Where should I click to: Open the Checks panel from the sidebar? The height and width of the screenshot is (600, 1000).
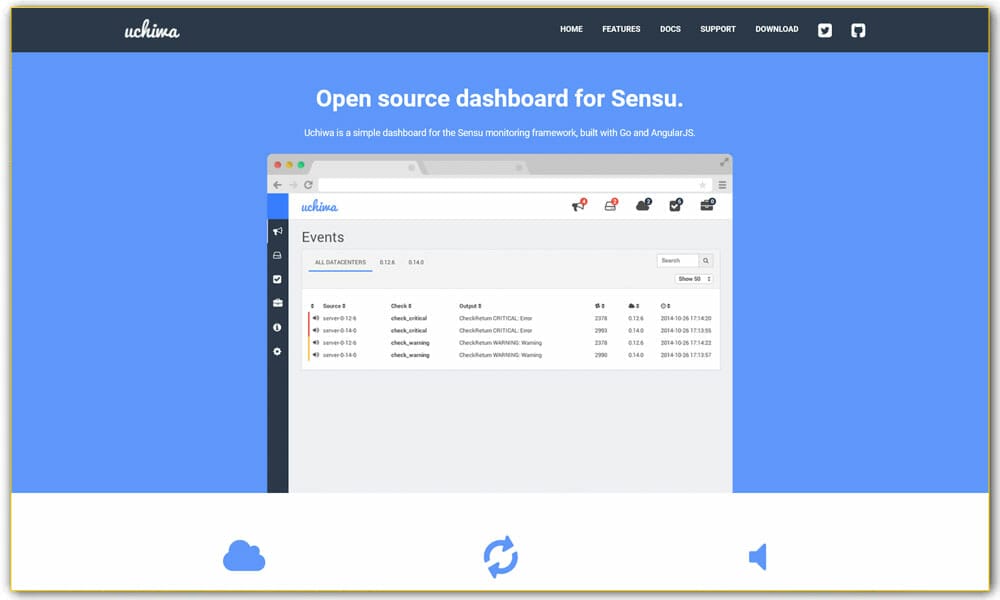pos(278,278)
